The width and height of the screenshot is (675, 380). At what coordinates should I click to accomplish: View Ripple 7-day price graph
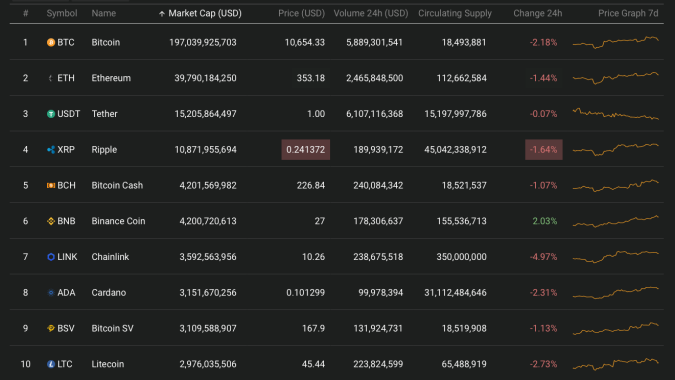click(x=616, y=149)
